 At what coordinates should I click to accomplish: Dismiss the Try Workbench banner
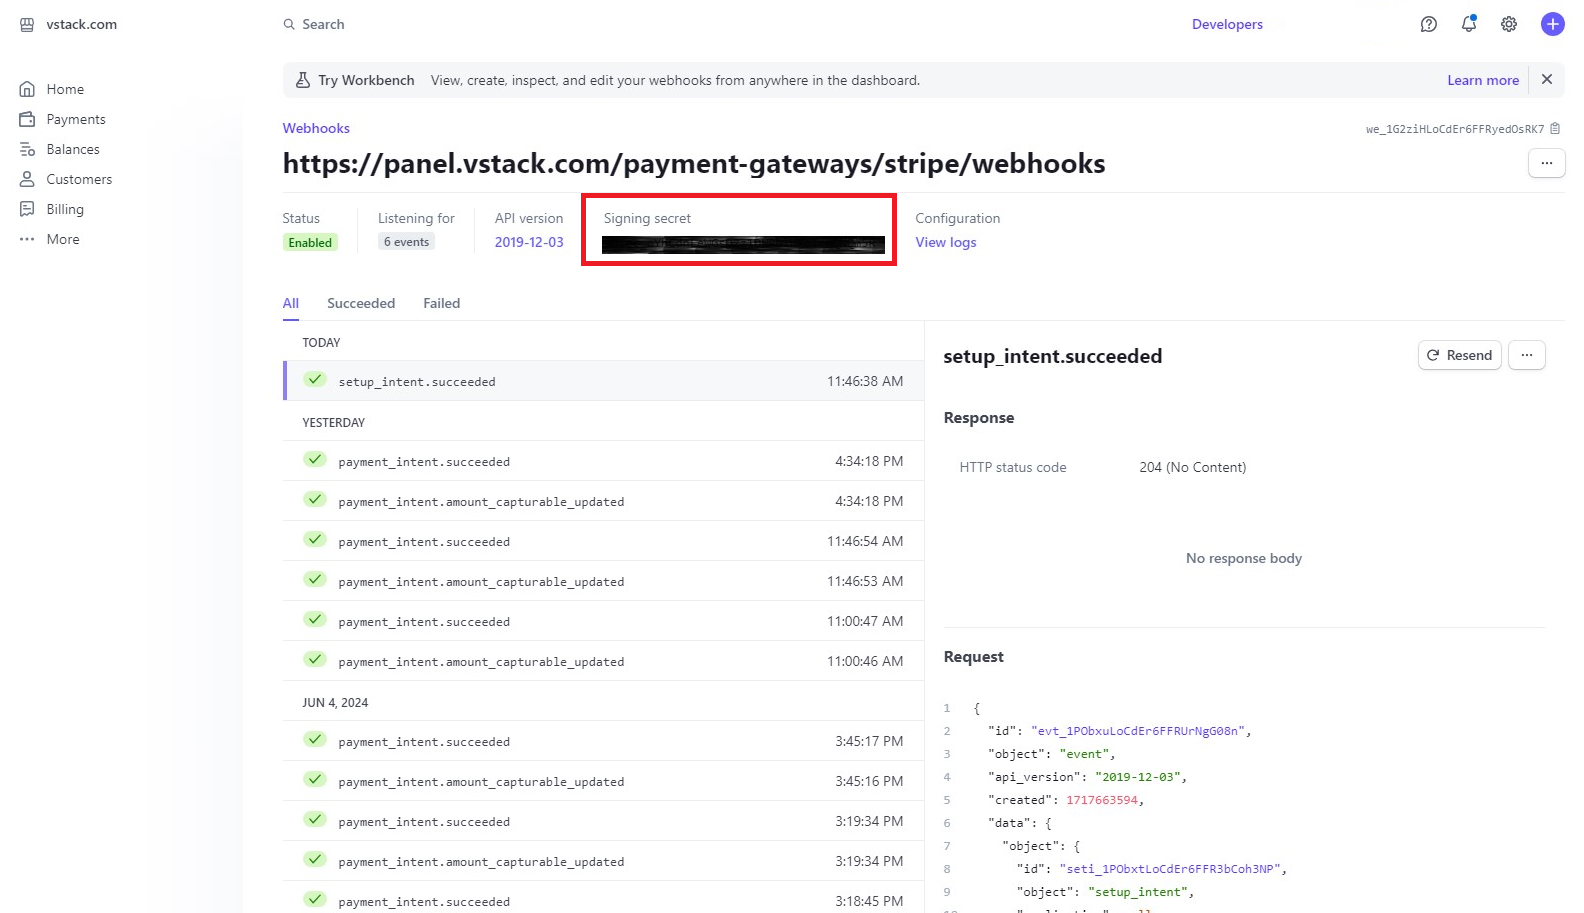tap(1546, 79)
